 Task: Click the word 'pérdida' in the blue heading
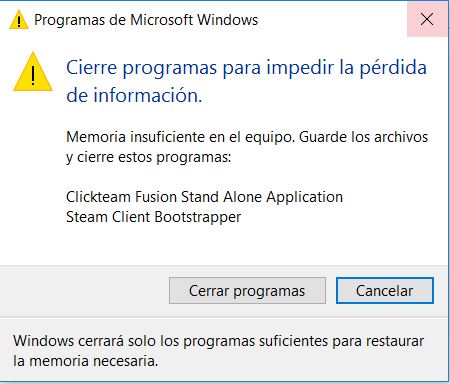click(393, 68)
